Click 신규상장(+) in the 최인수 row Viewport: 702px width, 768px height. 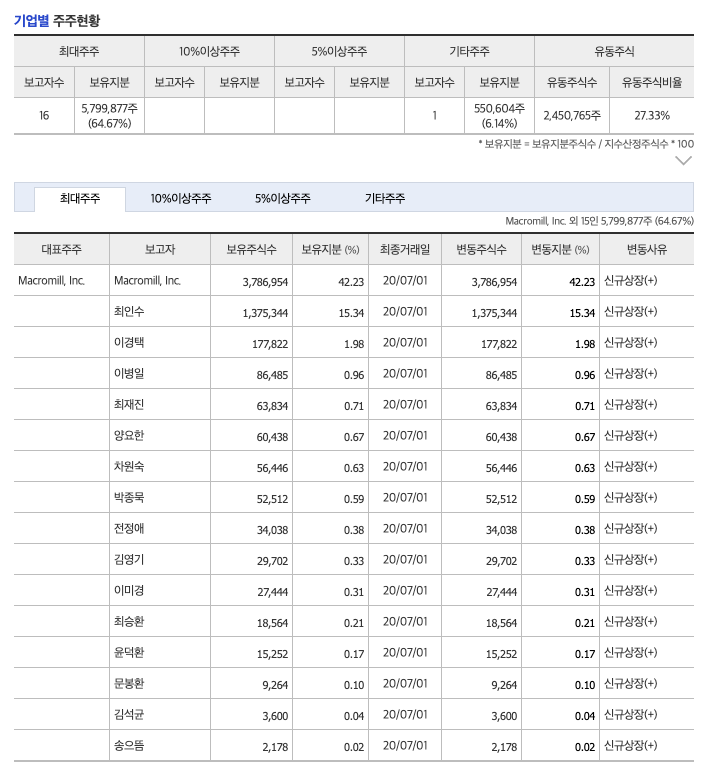pos(630,312)
